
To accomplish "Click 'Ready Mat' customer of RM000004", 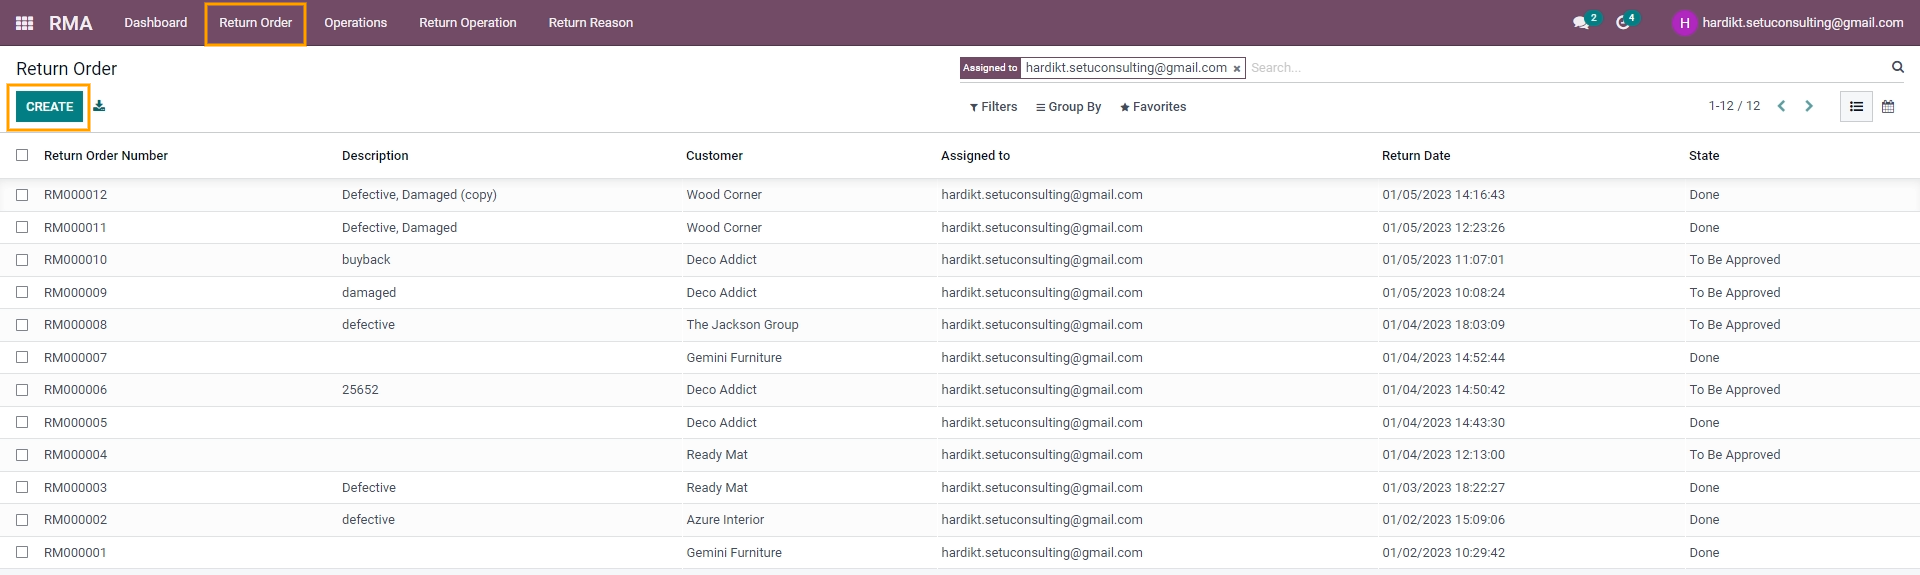I will [x=717, y=455].
